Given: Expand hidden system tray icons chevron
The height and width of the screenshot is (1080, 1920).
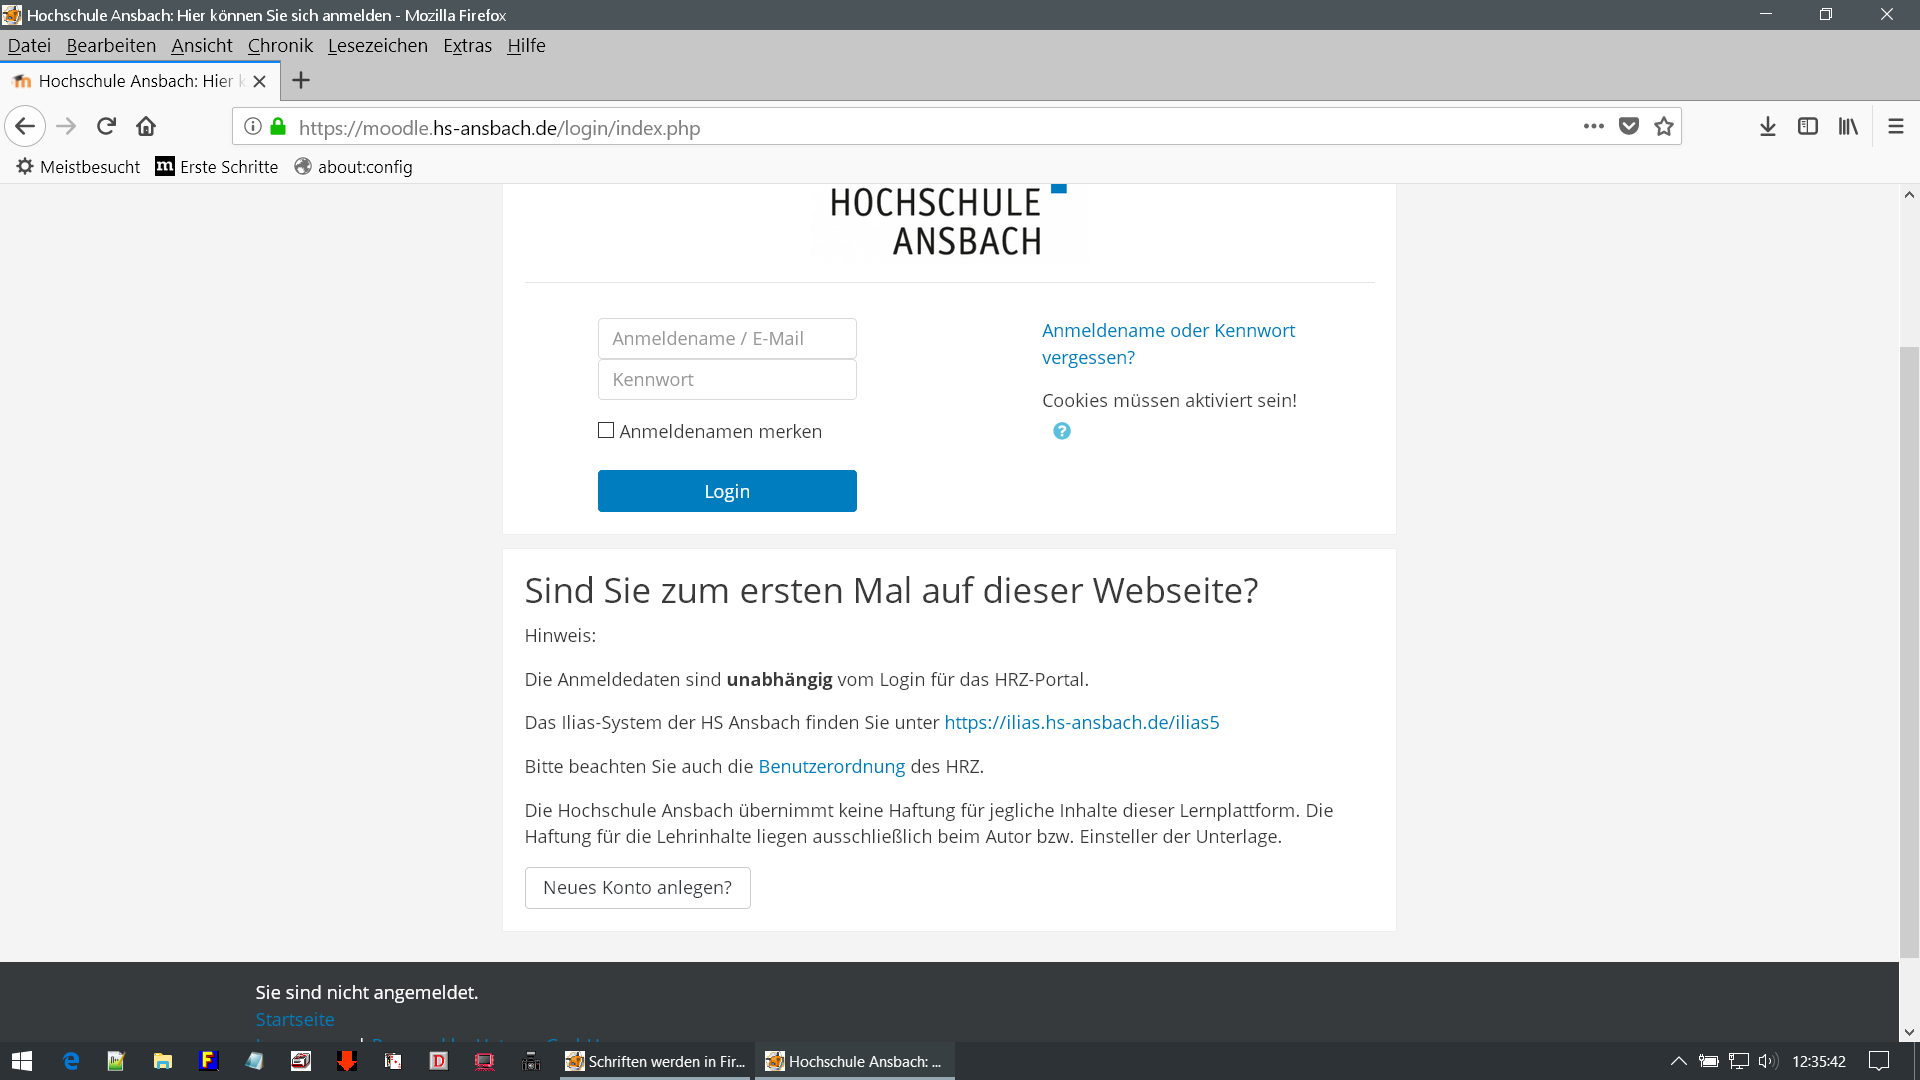Looking at the screenshot, I should point(1678,1061).
